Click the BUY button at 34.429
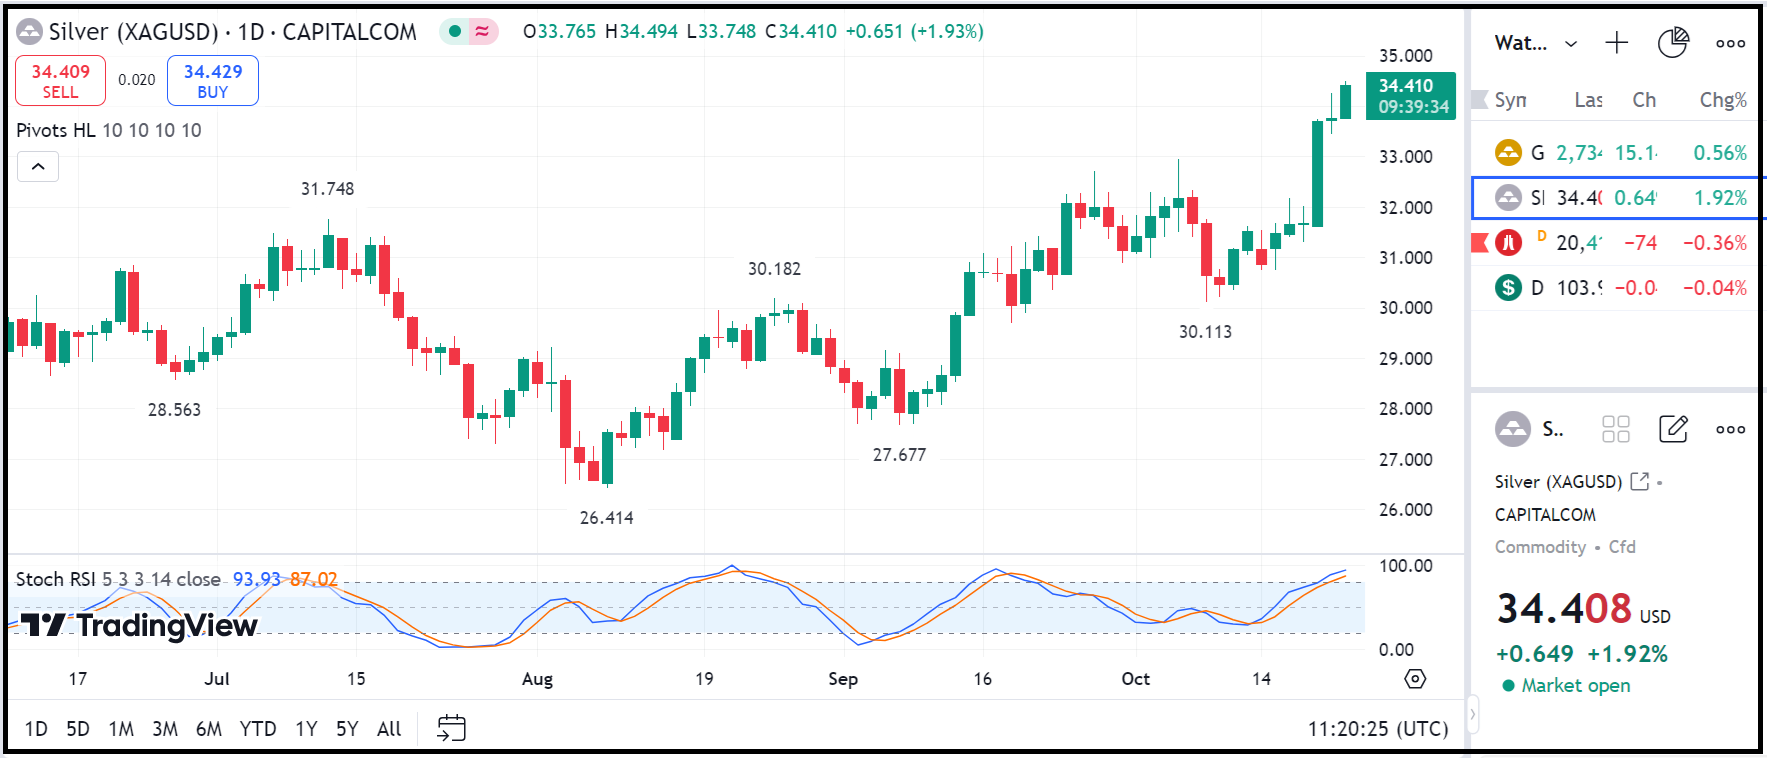 (212, 81)
